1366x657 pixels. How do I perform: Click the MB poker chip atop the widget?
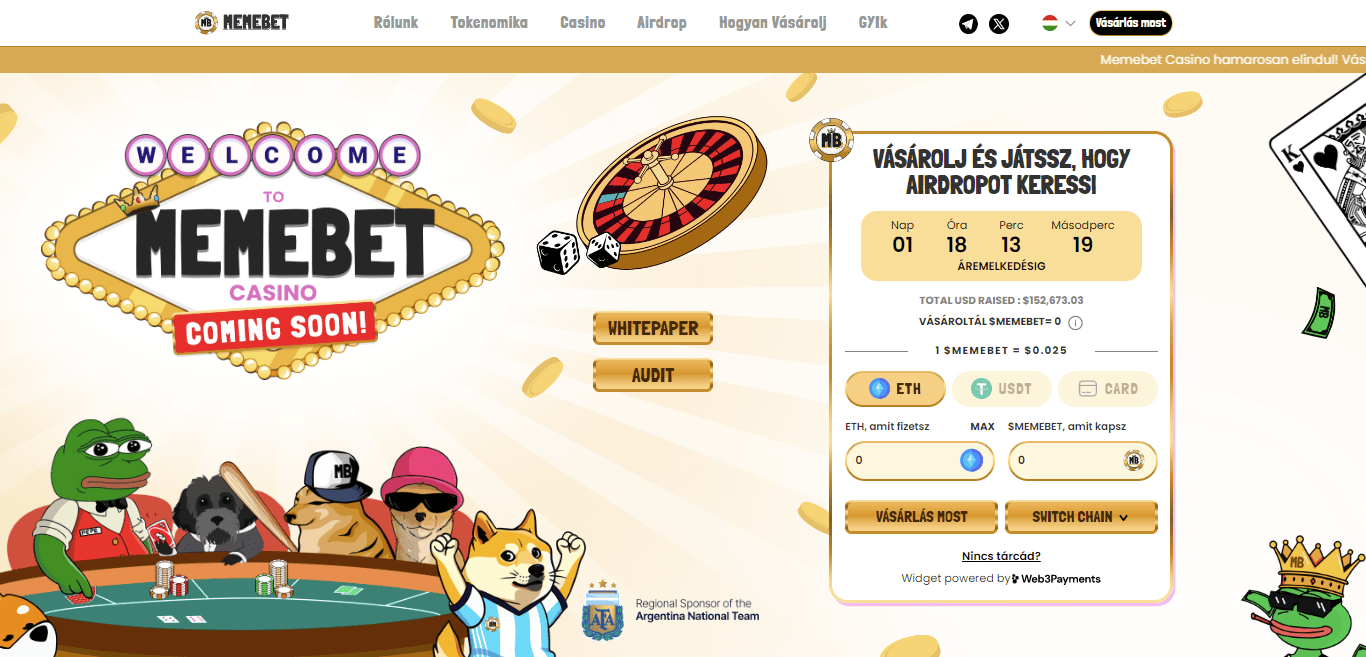coord(831,140)
